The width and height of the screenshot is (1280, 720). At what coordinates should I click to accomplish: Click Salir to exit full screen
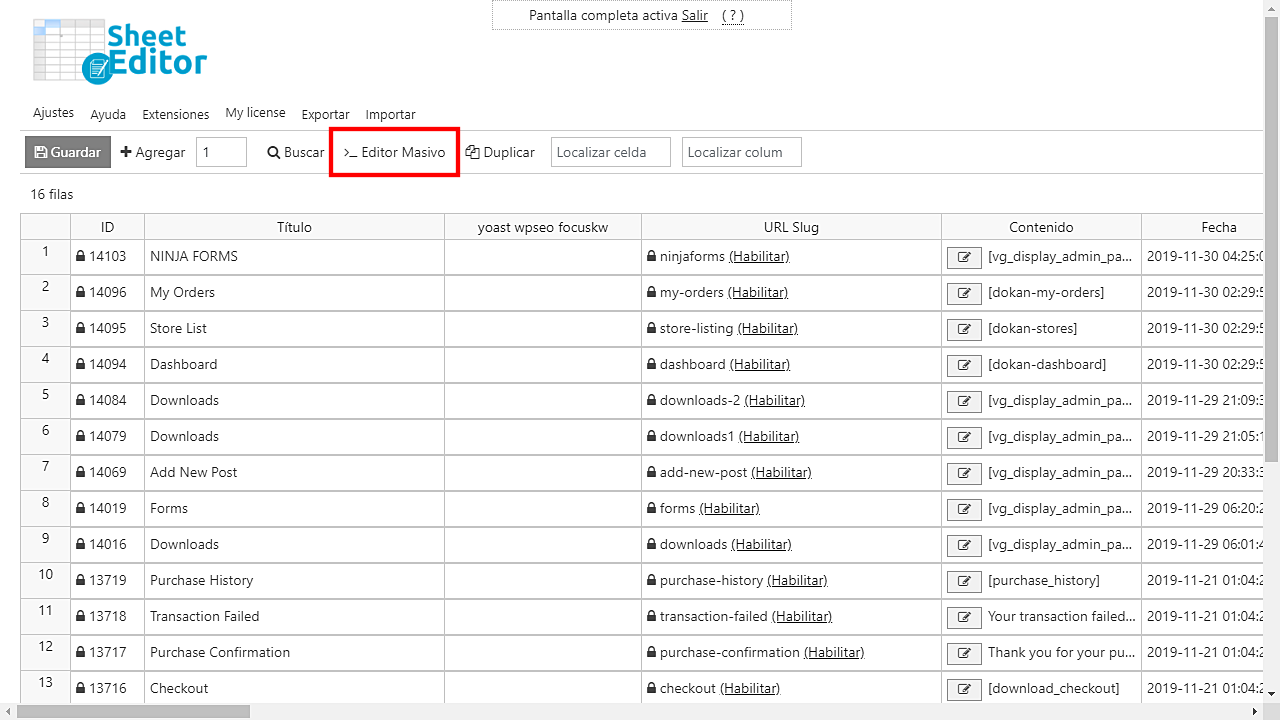(x=694, y=15)
